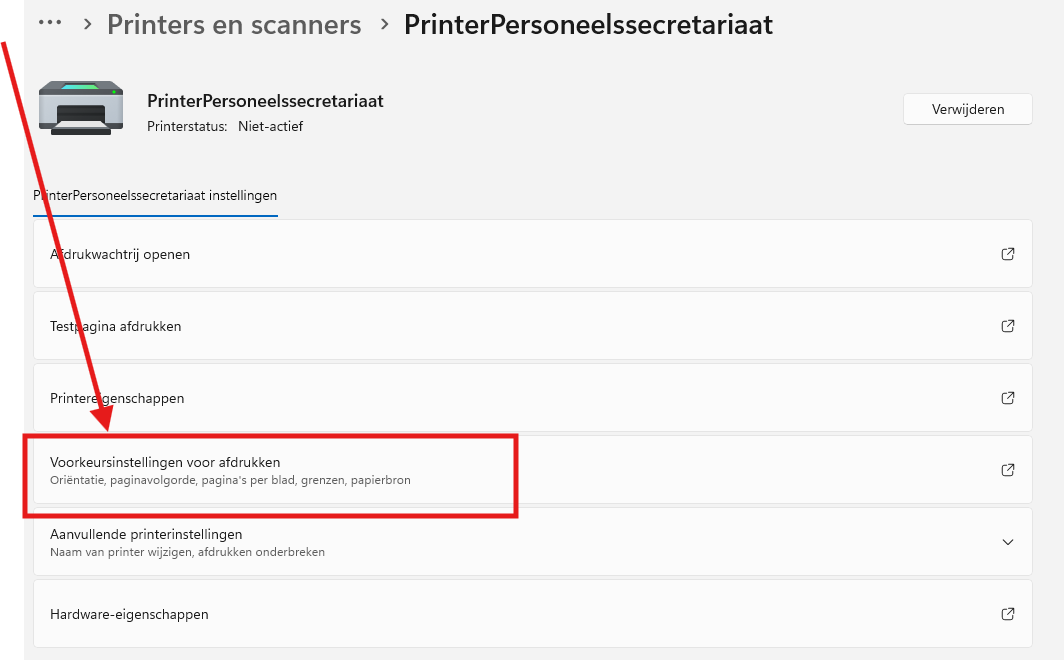1064x660 pixels.
Task: Click the Niet-actief printer status text
Action: pyautogui.click(x=270, y=126)
